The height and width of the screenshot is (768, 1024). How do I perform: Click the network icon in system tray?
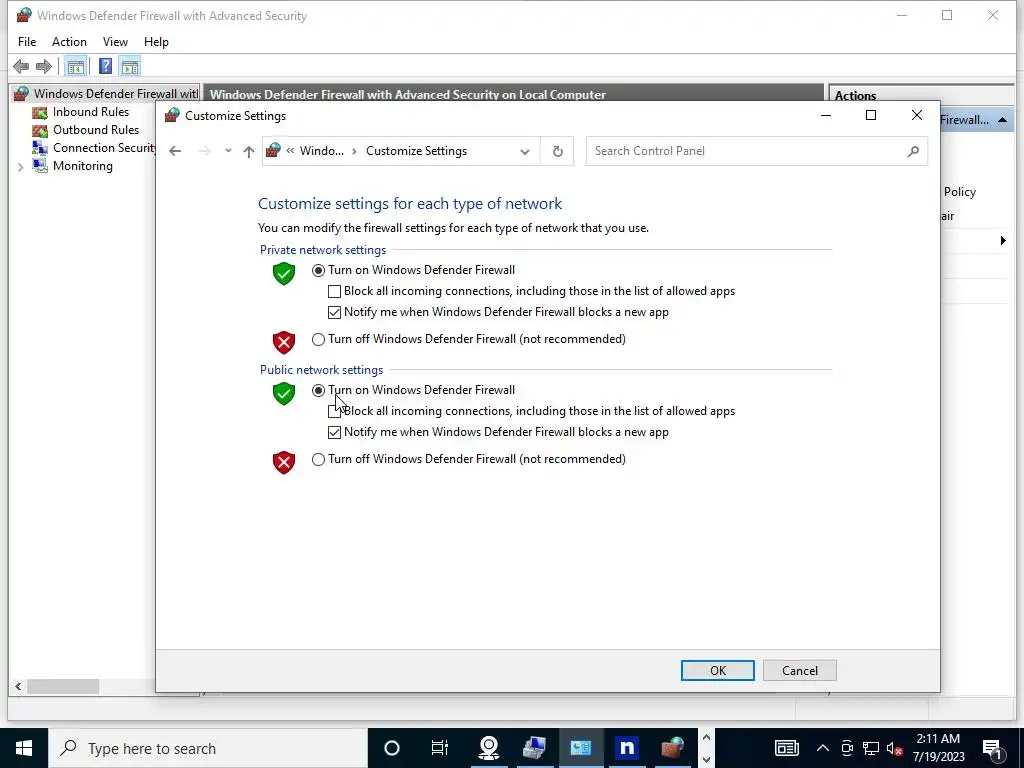pos(871,748)
